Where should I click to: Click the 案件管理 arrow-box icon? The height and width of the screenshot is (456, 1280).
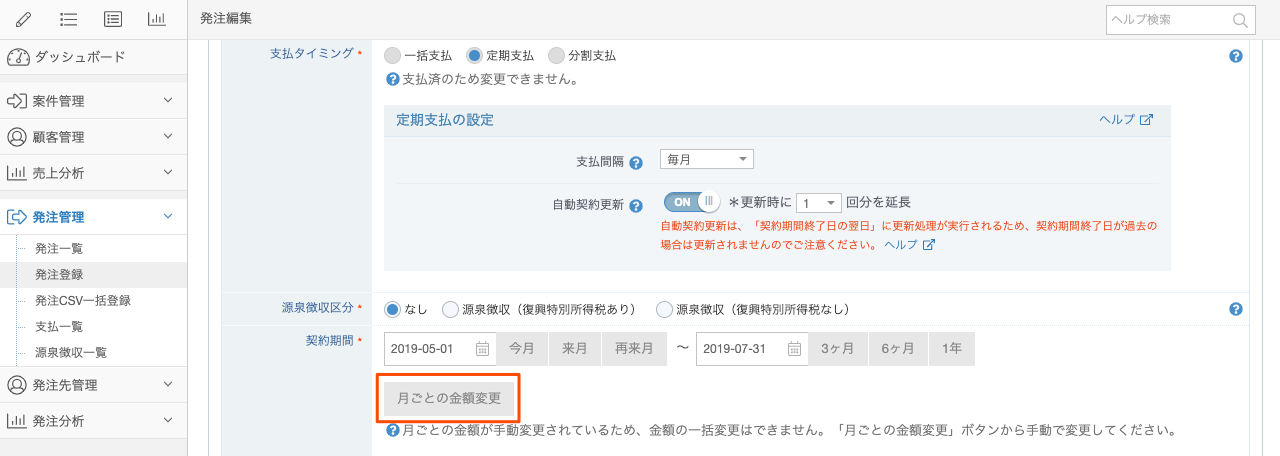pyautogui.click(x=17, y=101)
